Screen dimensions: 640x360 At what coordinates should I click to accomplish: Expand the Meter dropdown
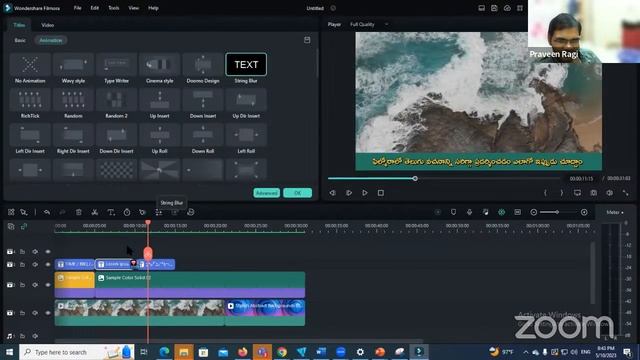click(x=615, y=212)
